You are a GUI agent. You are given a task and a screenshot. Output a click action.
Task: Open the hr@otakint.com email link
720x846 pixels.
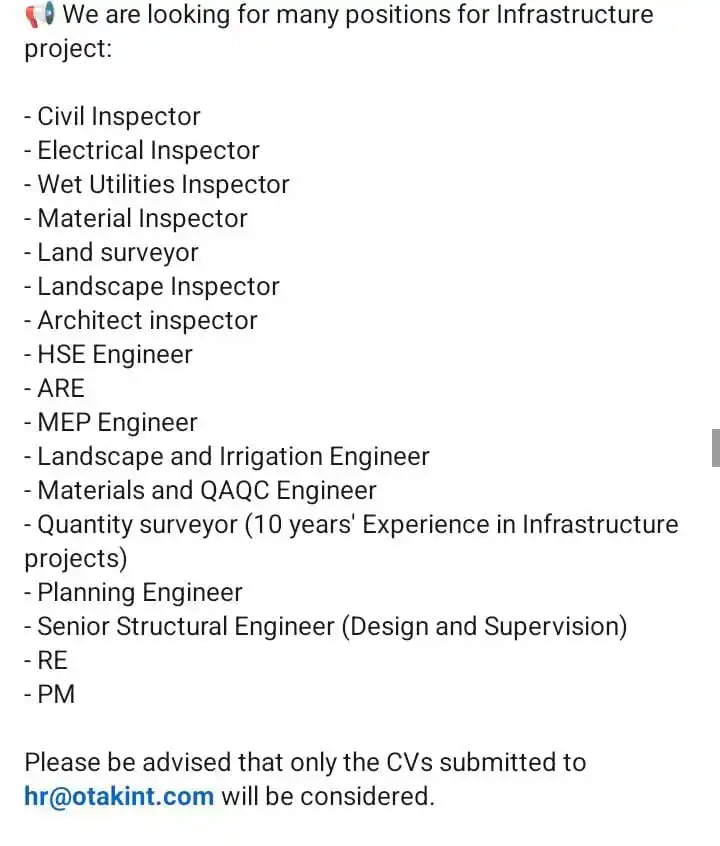119,796
